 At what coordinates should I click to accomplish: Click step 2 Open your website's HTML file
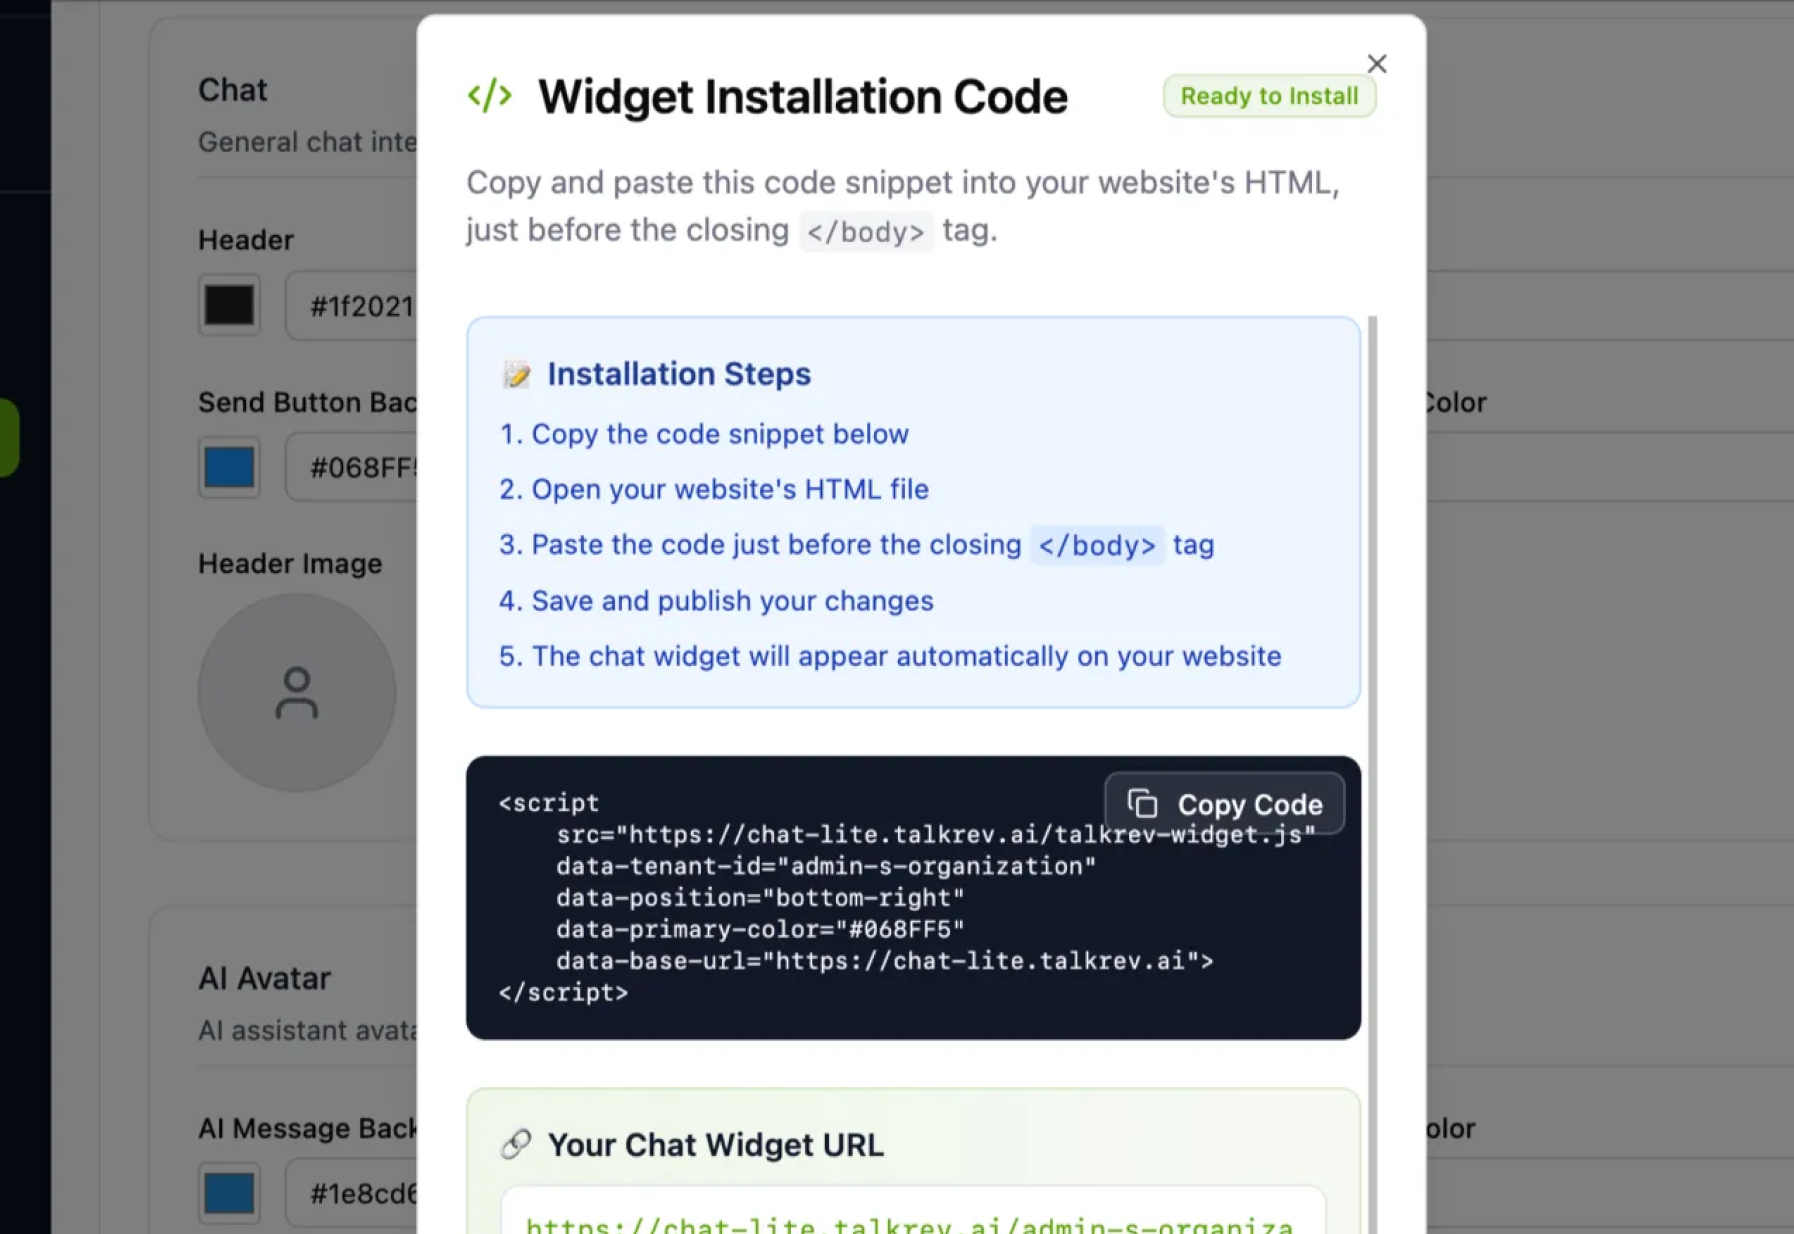tap(714, 489)
